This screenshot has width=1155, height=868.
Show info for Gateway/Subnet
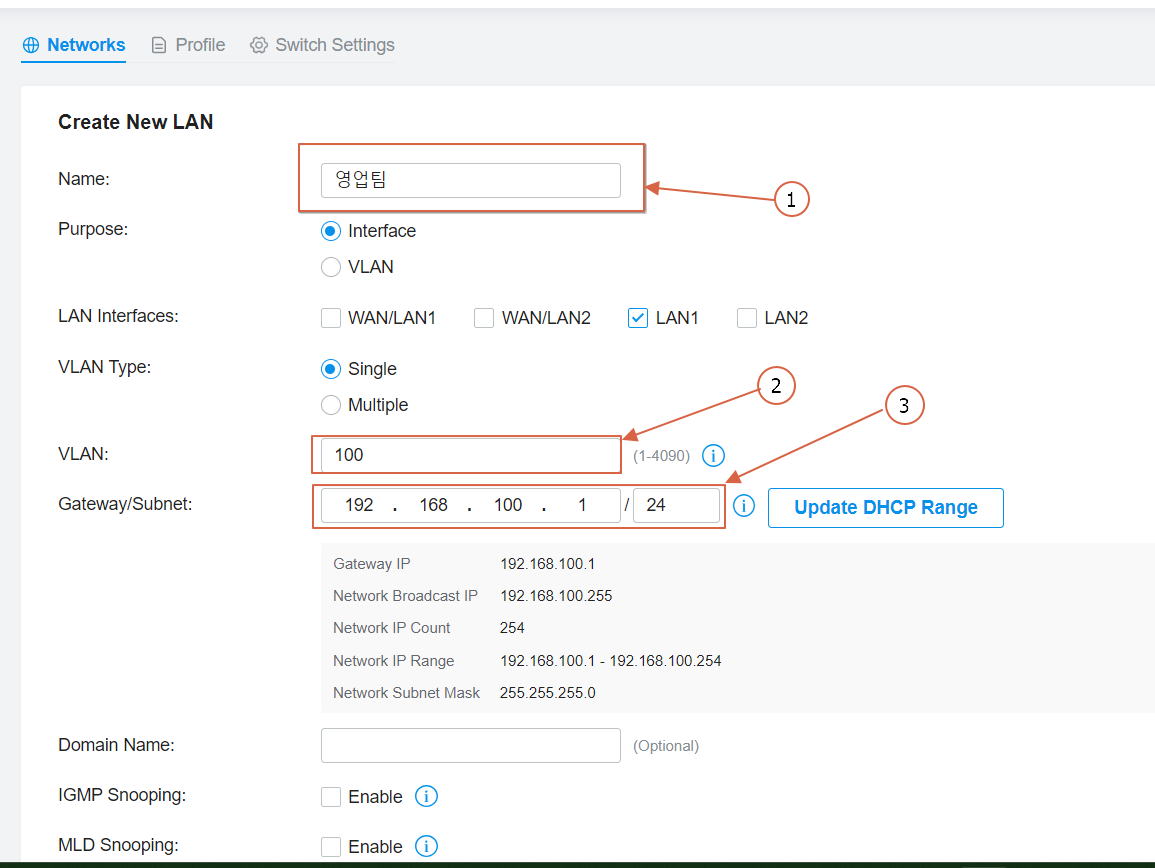click(744, 505)
